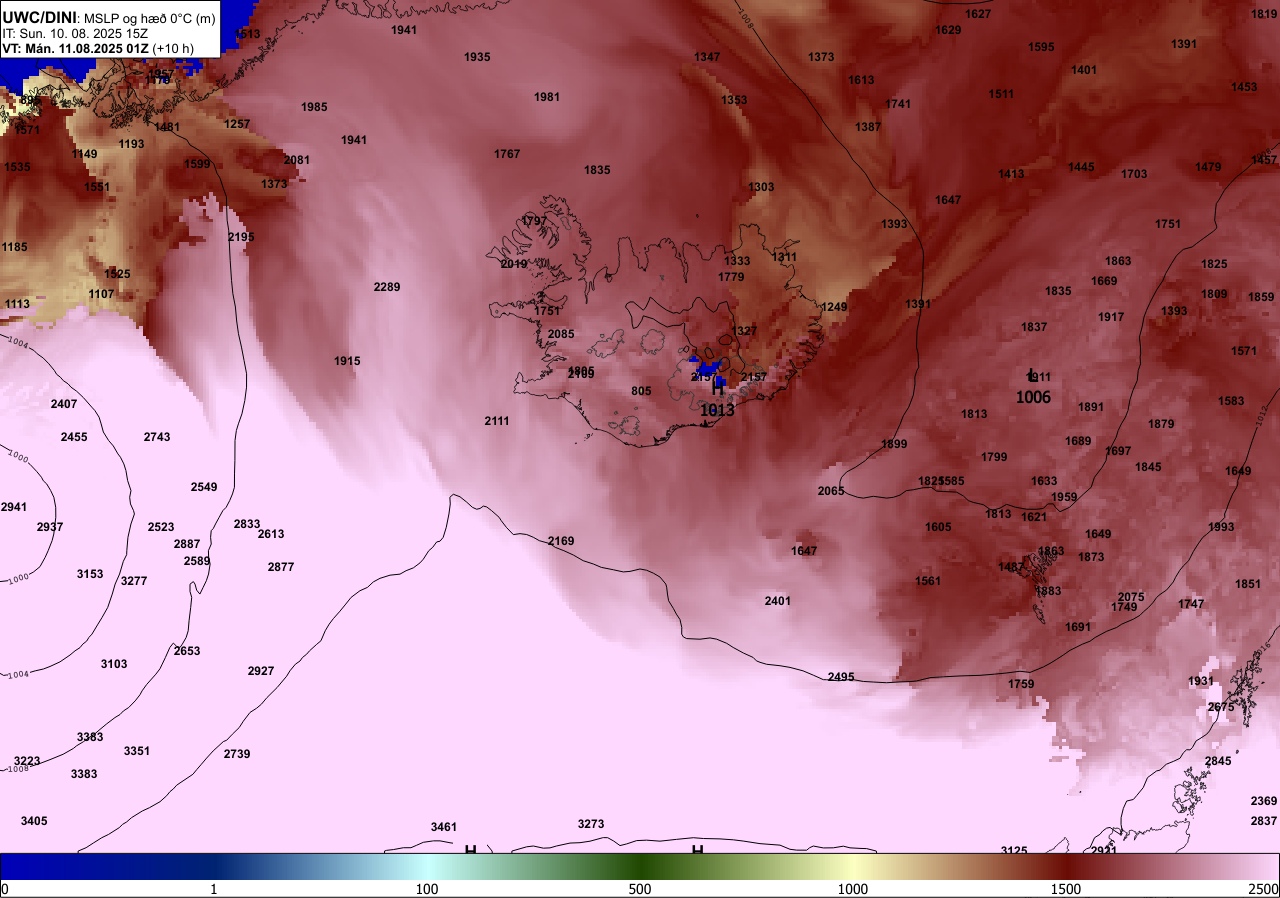Select the VT: Mán. 11.08.2025 01Z line
The image size is (1280, 898).
98,47
